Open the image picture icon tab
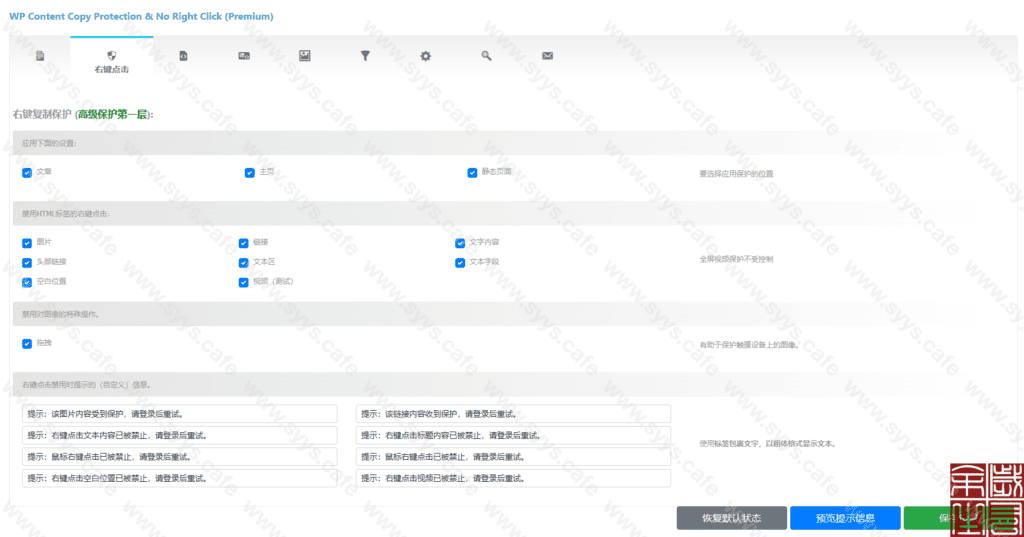 point(304,57)
